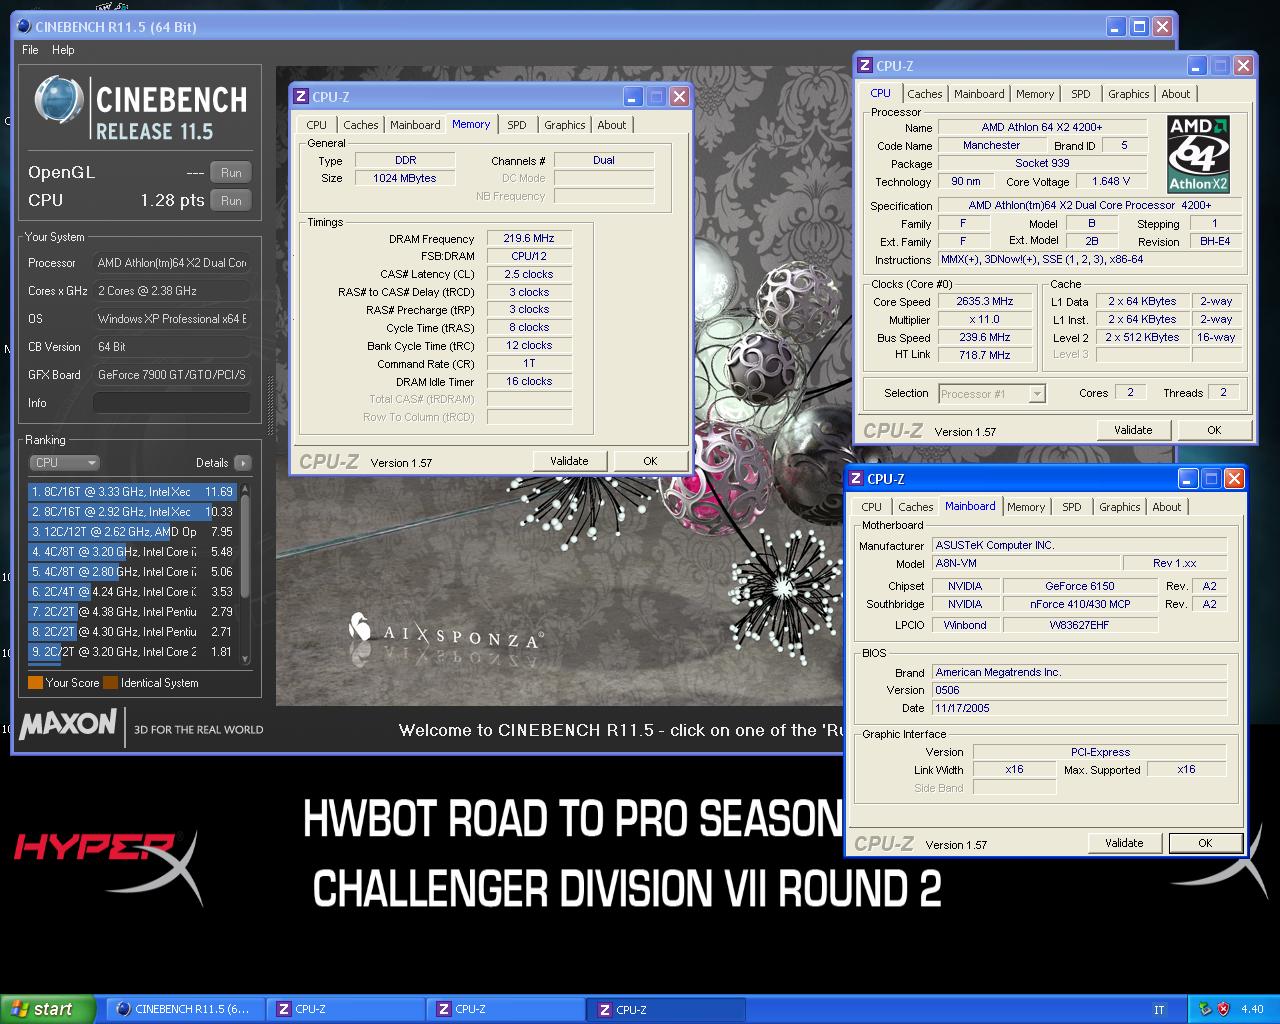Open Mainboard tab in Memory CPU-Z window

click(415, 125)
